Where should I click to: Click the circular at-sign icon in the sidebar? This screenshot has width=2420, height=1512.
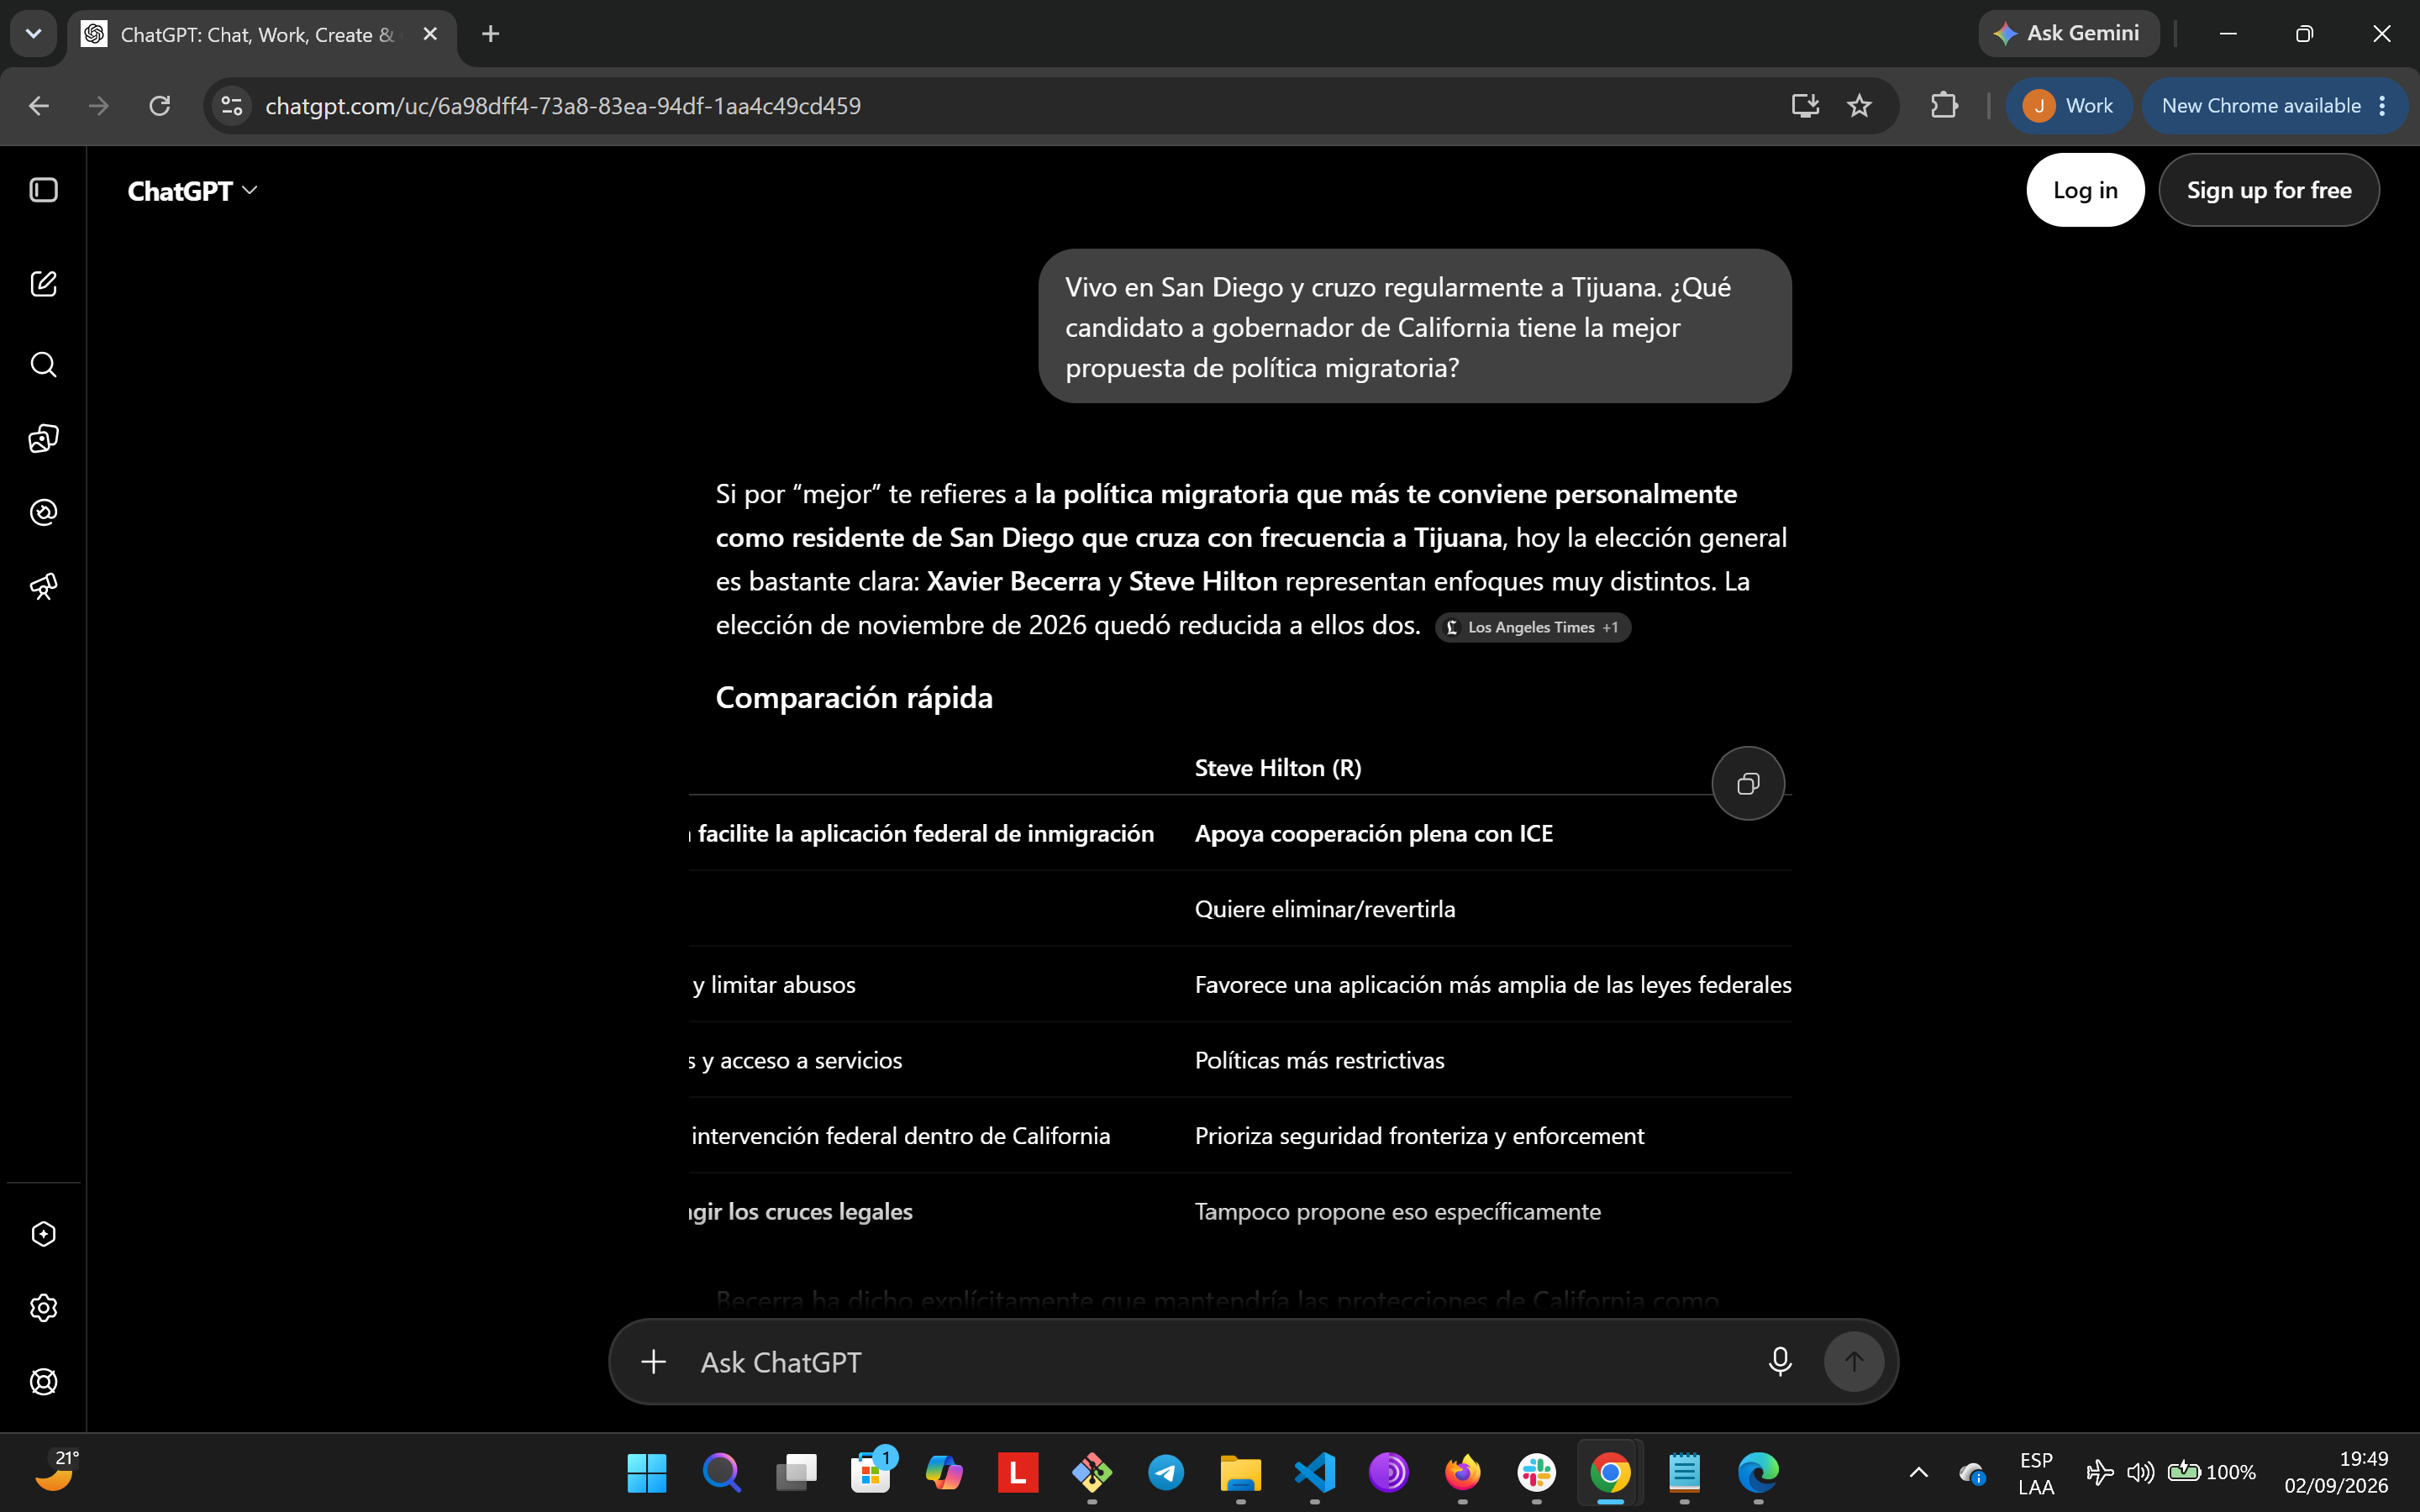pos(43,512)
